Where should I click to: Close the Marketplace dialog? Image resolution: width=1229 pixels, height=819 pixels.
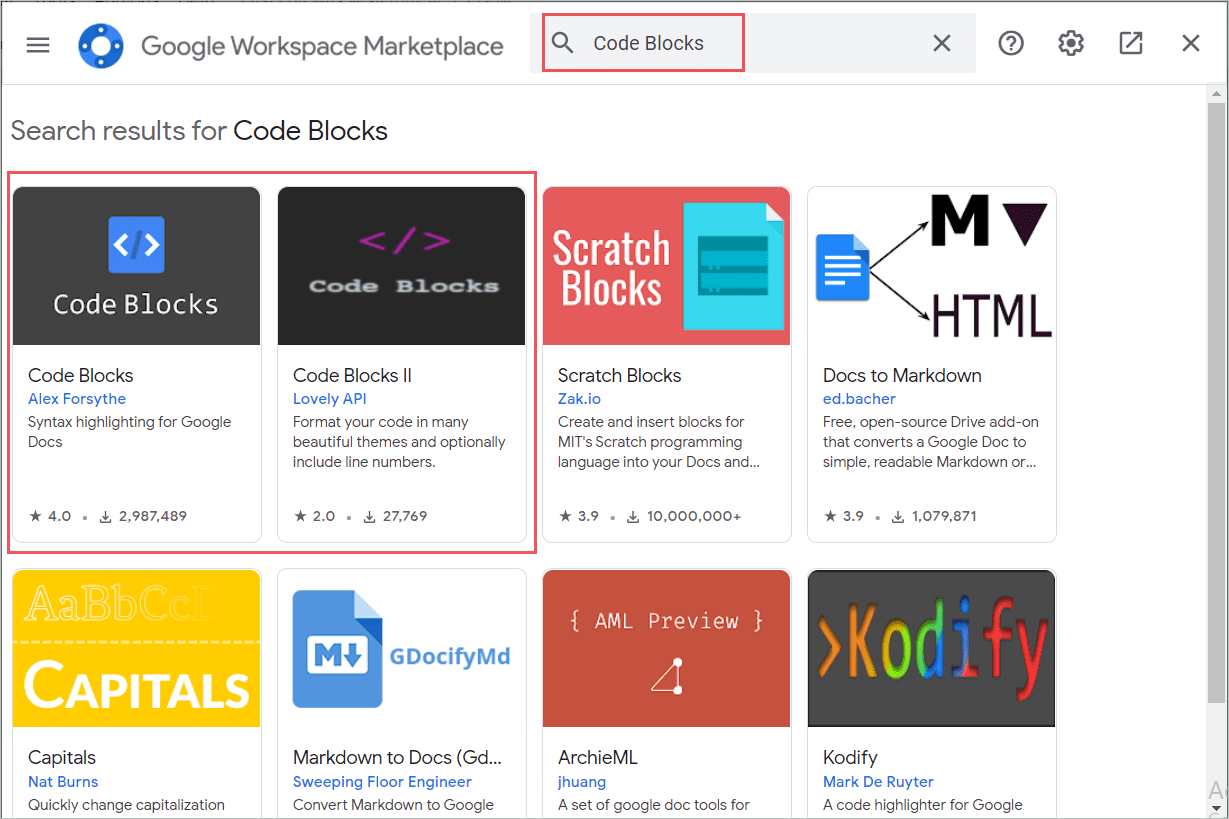coord(1190,43)
